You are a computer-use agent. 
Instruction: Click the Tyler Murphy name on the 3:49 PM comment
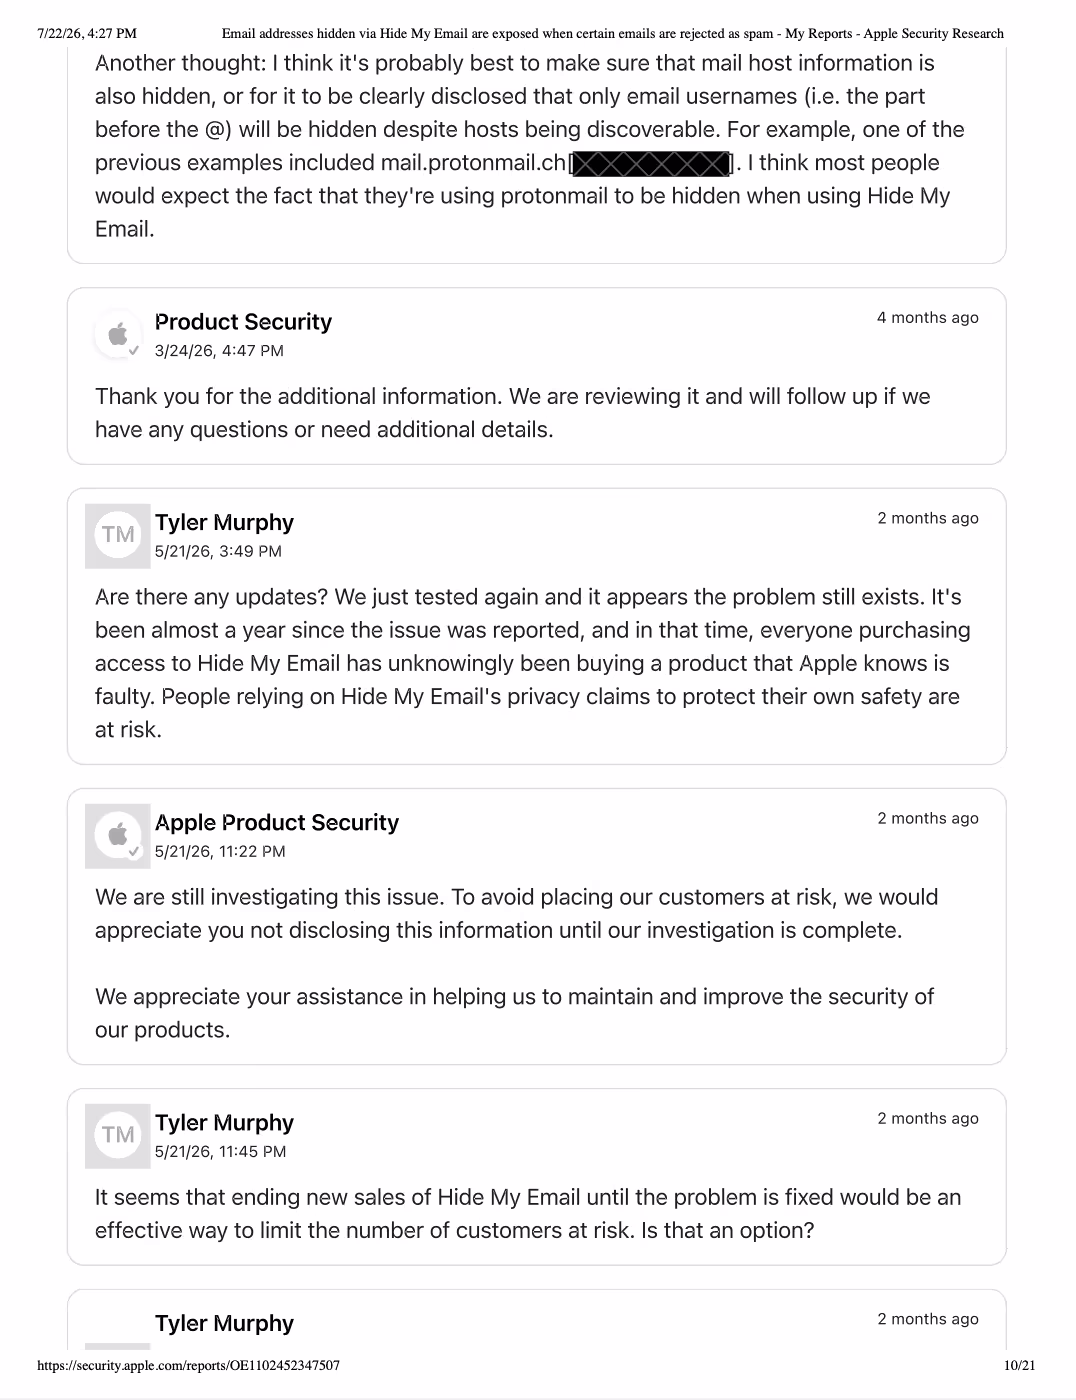224,523
